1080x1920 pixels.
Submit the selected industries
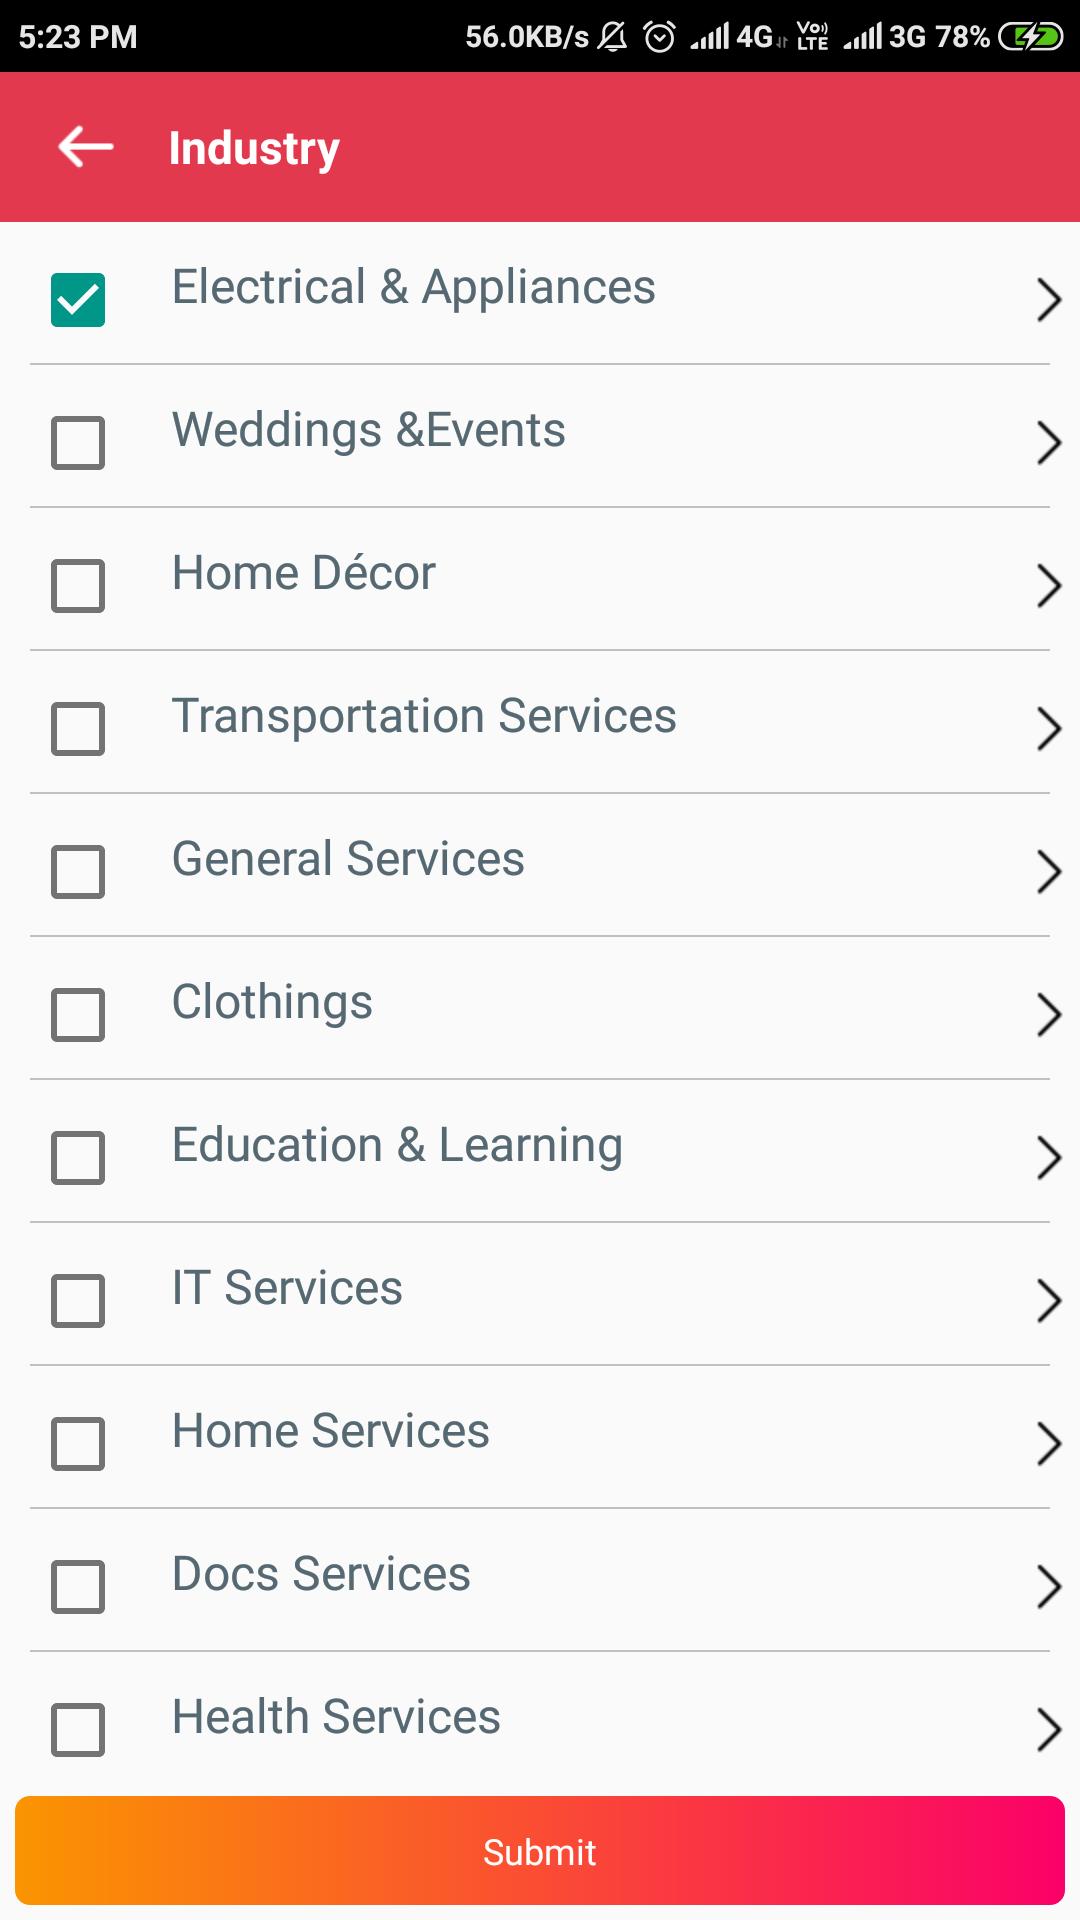click(x=540, y=1851)
